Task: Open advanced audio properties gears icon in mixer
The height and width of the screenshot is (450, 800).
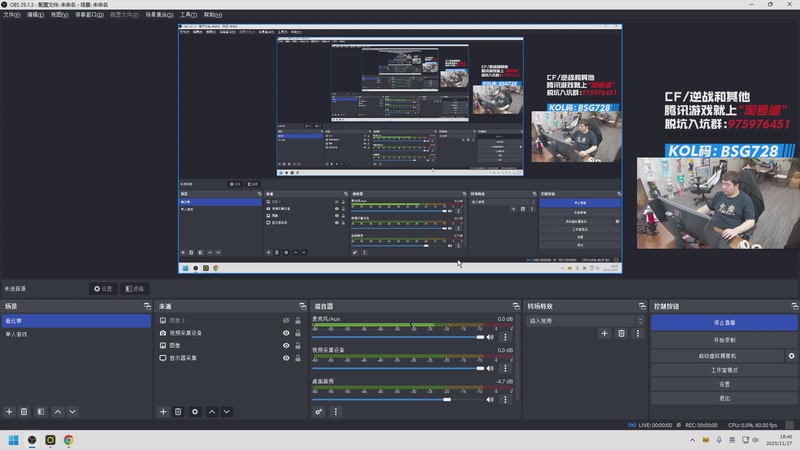Action: point(319,412)
